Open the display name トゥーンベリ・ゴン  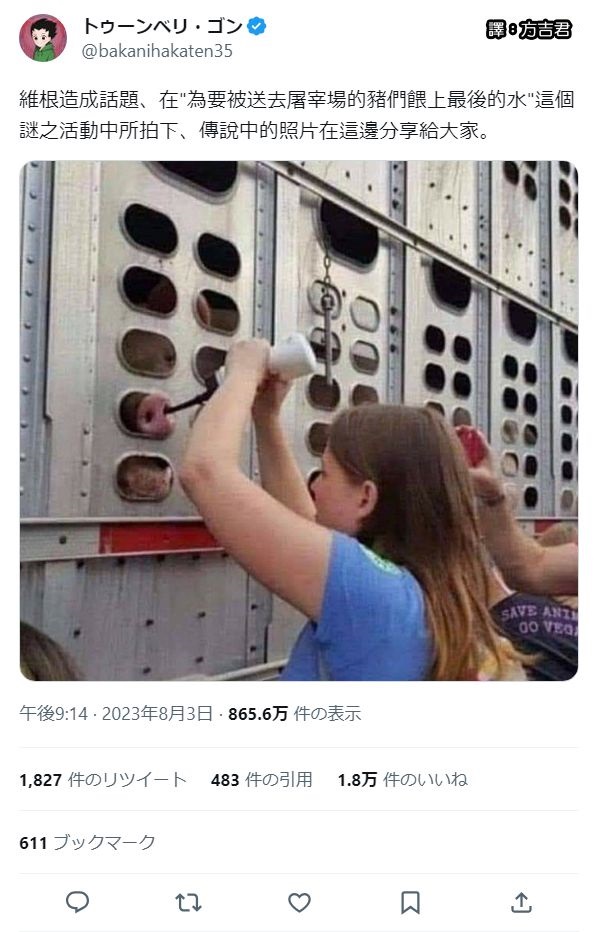pyautogui.click(x=162, y=26)
